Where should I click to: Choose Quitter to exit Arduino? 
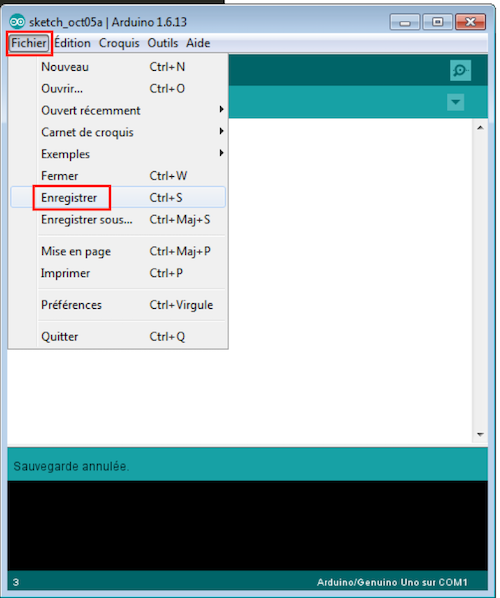[118, 337]
